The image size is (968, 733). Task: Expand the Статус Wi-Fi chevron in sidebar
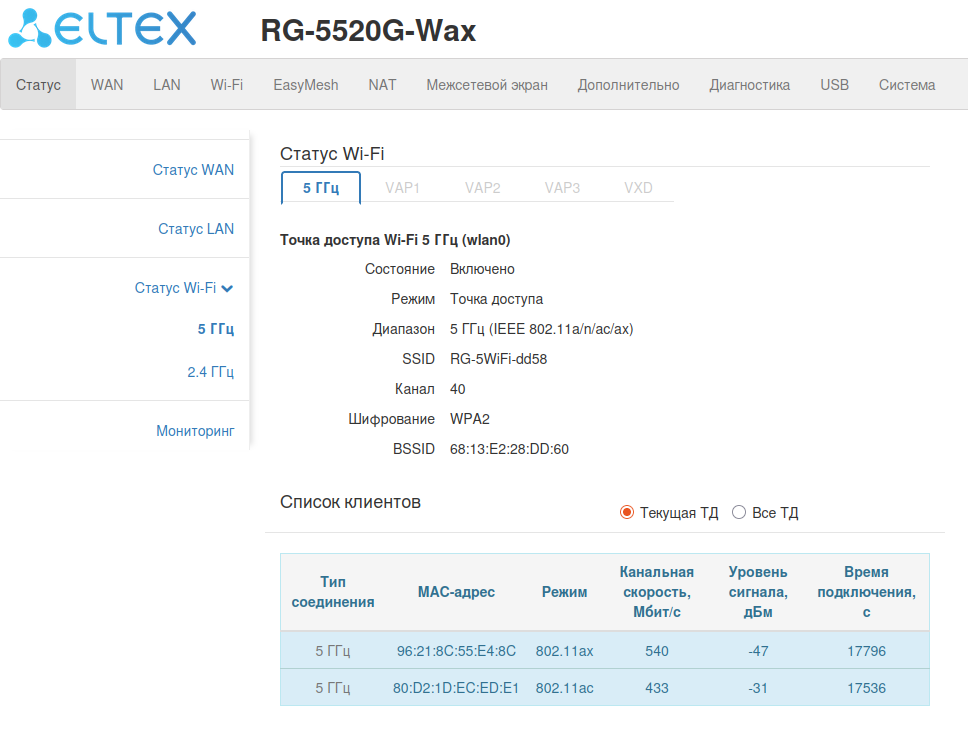click(227, 288)
